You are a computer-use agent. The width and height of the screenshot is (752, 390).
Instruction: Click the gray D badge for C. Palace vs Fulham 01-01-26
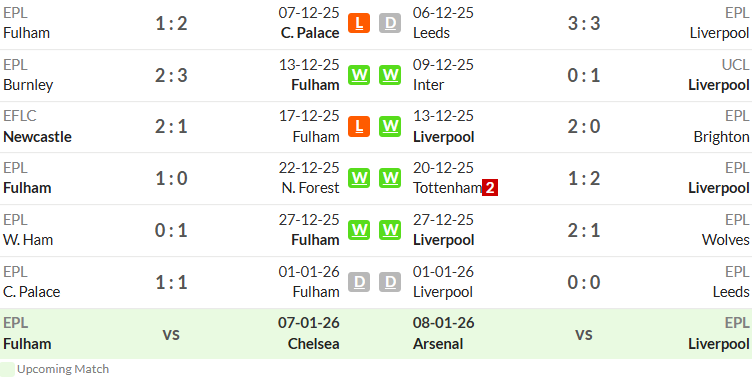pos(359,282)
